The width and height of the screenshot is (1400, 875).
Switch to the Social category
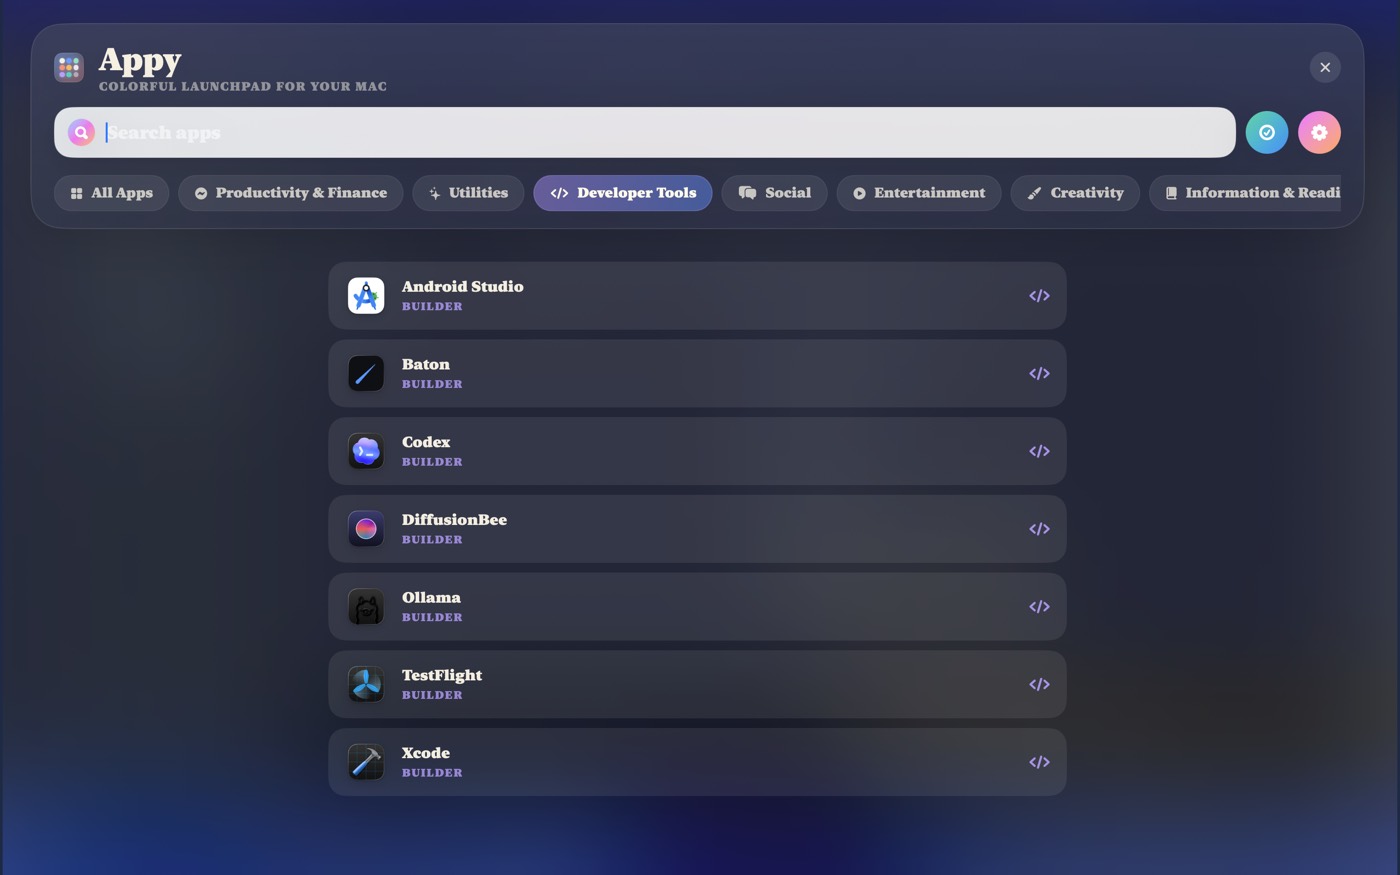[x=774, y=193]
